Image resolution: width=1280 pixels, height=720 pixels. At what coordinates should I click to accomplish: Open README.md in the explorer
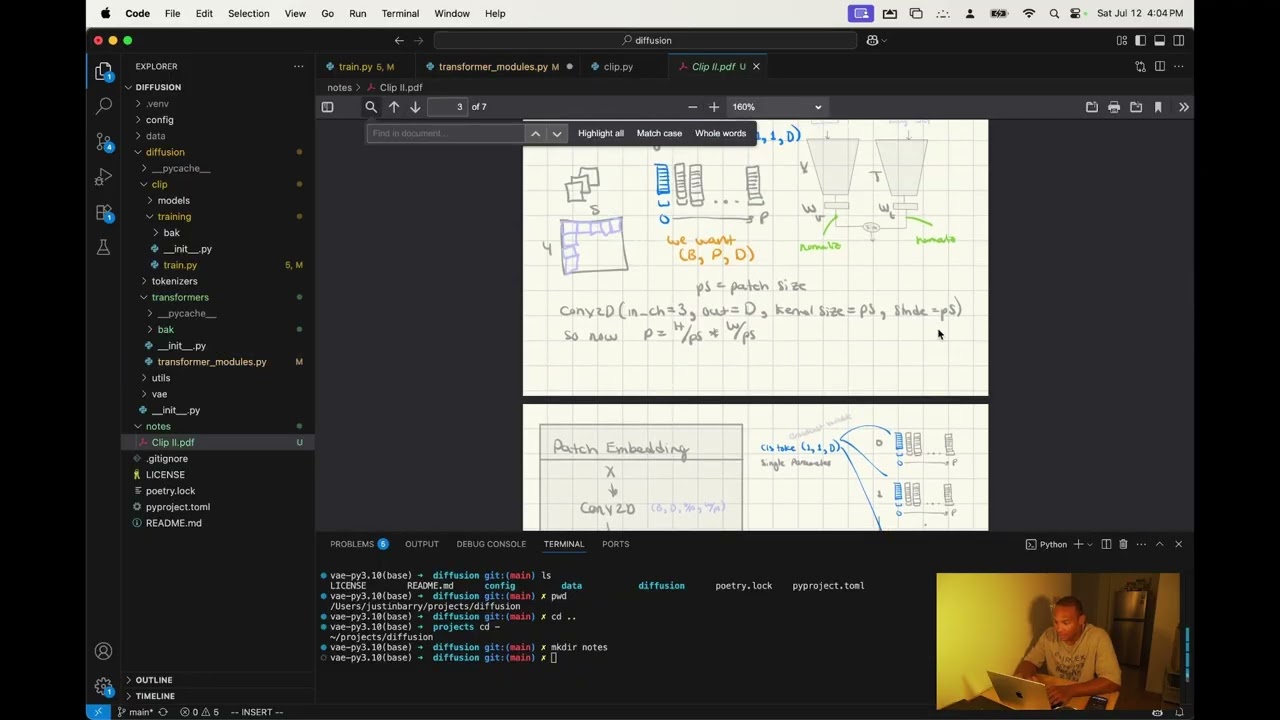[173, 523]
